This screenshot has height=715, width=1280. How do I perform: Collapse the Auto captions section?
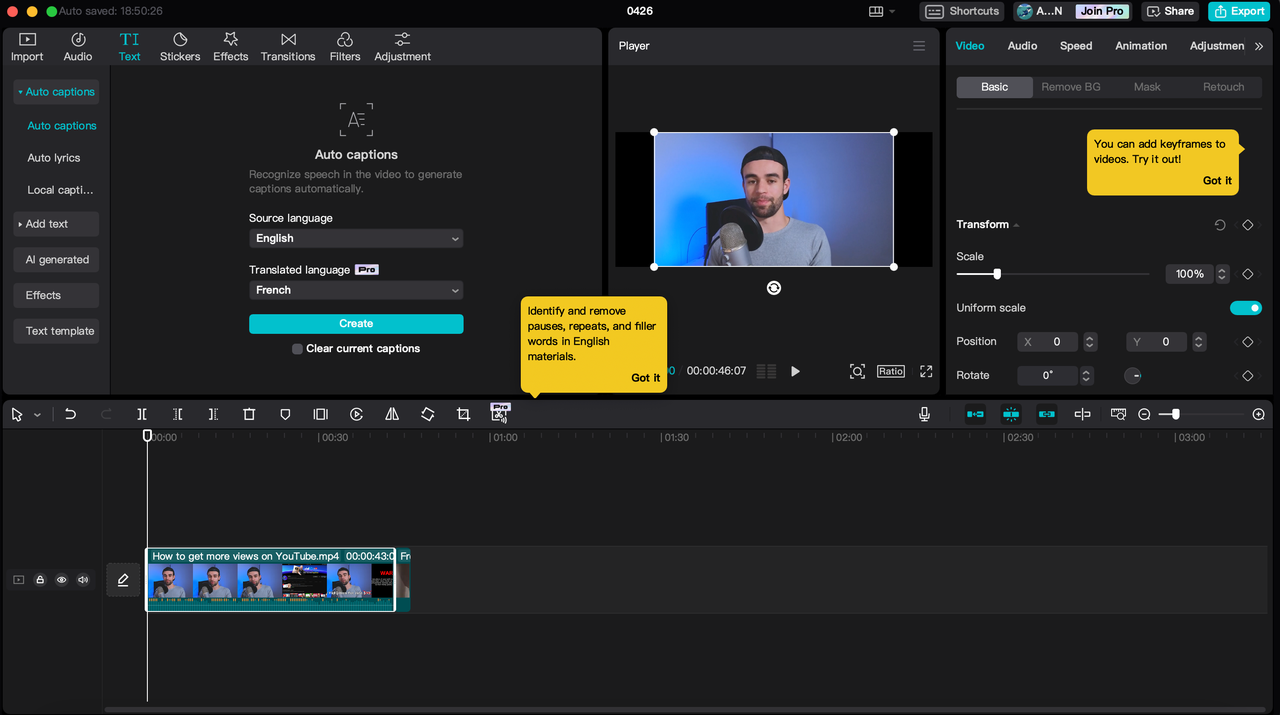click(56, 92)
